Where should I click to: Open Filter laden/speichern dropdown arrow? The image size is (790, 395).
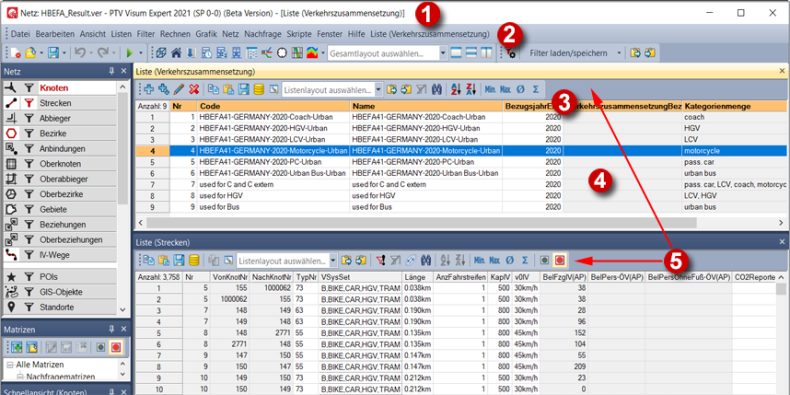point(619,53)
